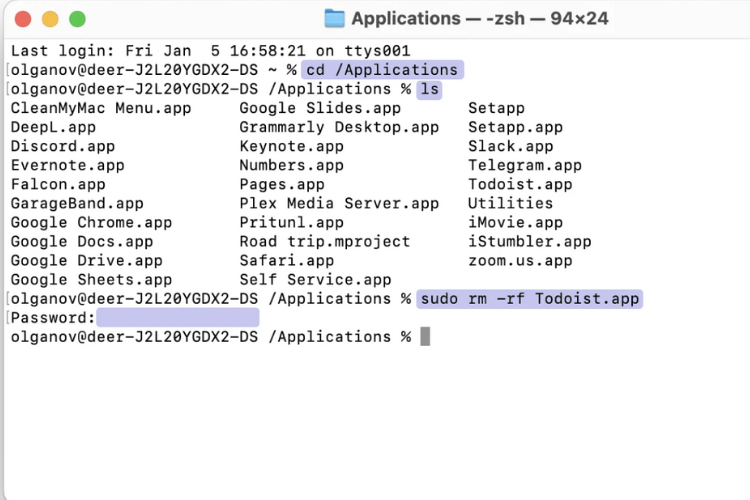Image resolution: width=750 pixels, height=500 pixels.
Task: Click the Applications folder icon in title bar
Action: tap(334, 19)
